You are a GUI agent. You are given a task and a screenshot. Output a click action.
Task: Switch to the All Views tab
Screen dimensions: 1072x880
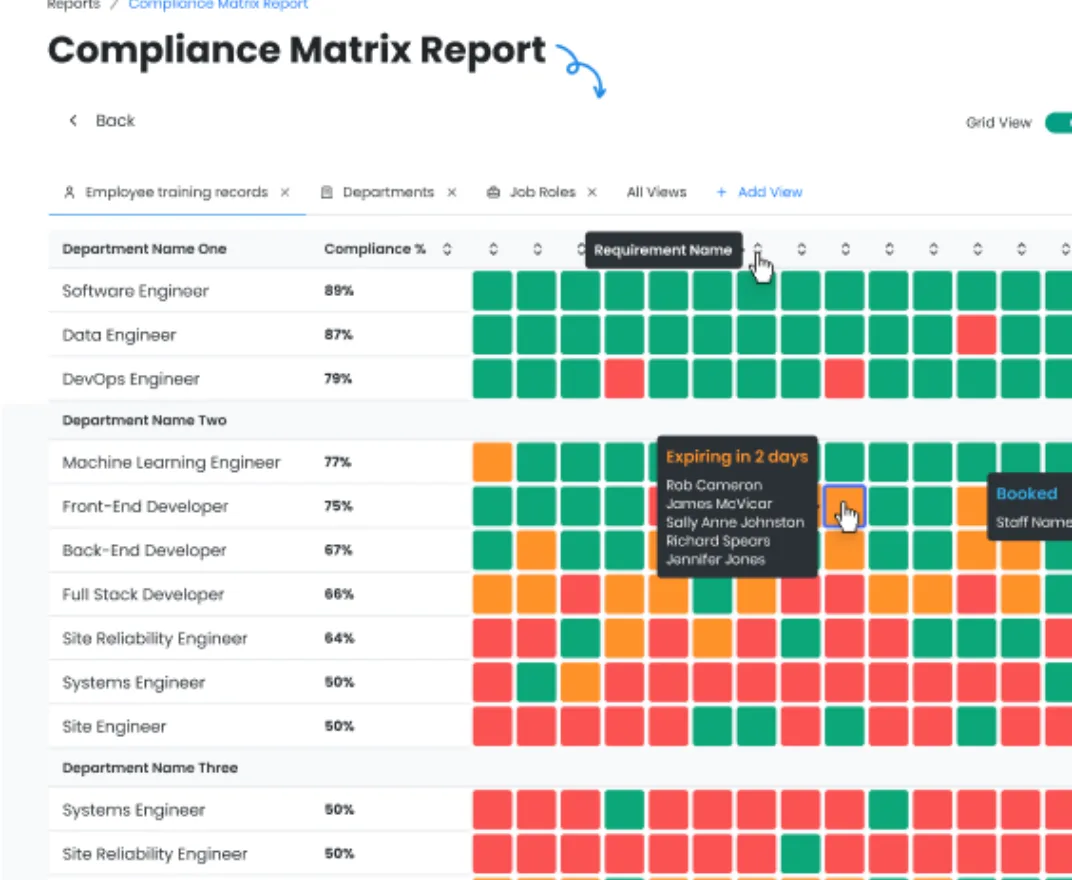pos(656,192)
